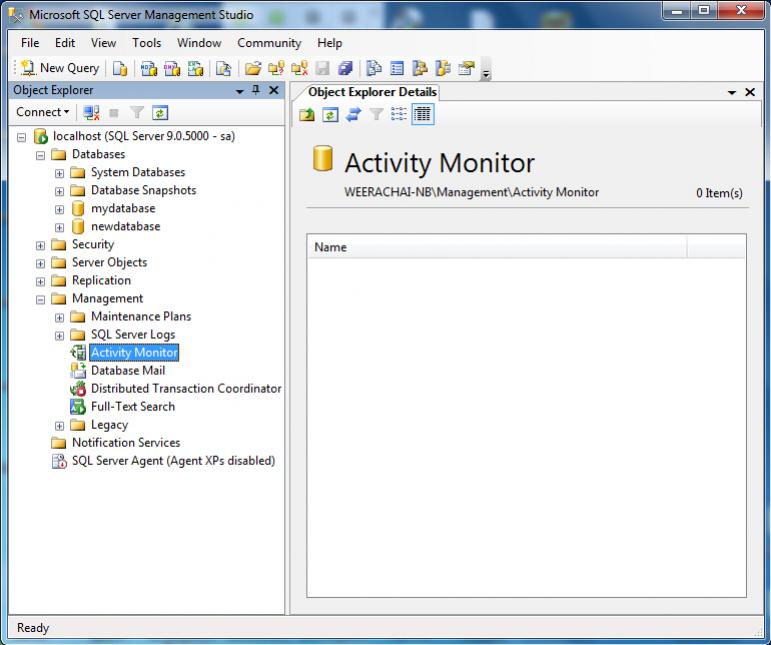Collapse the localhost server node
The image size is (771, 645).
(22, 137)
